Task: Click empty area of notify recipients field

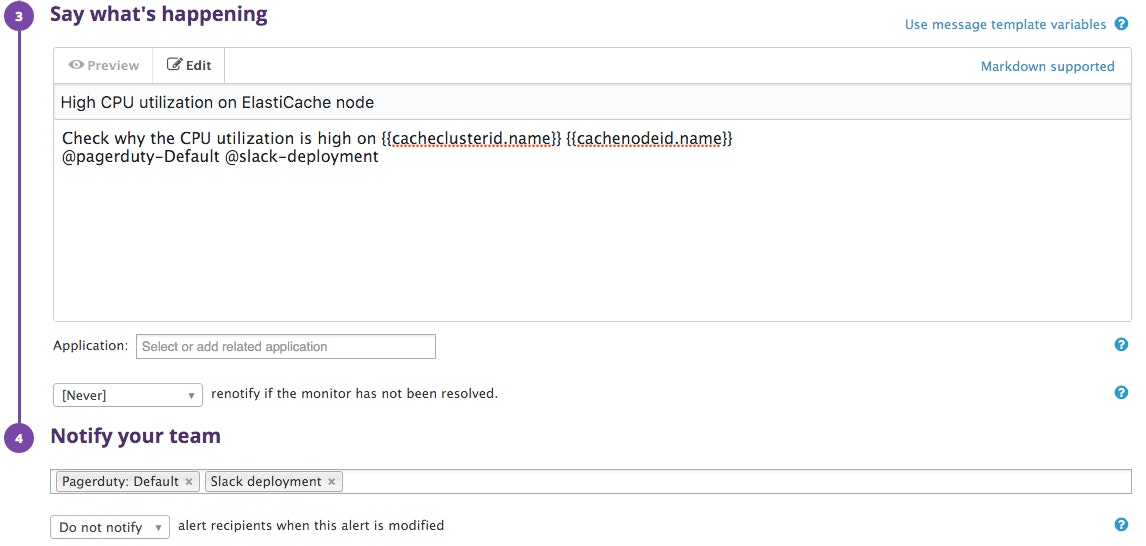Action: click(x=730, y=482)
